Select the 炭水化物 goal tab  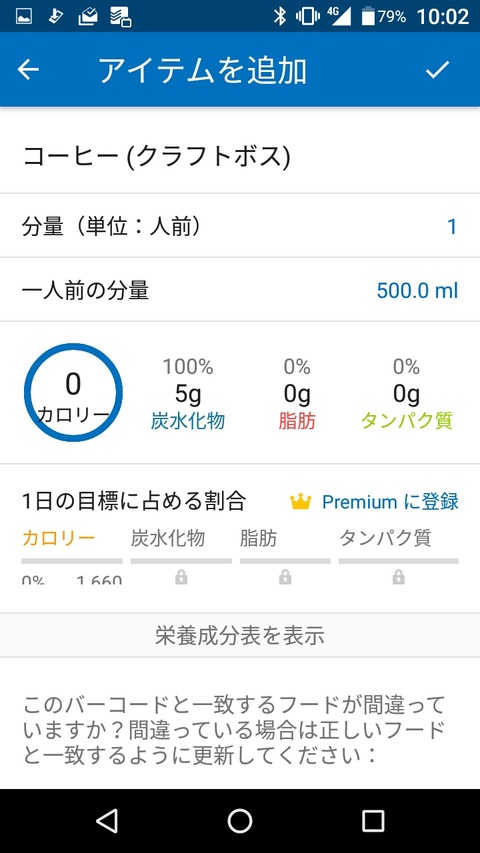click(168, 539)
